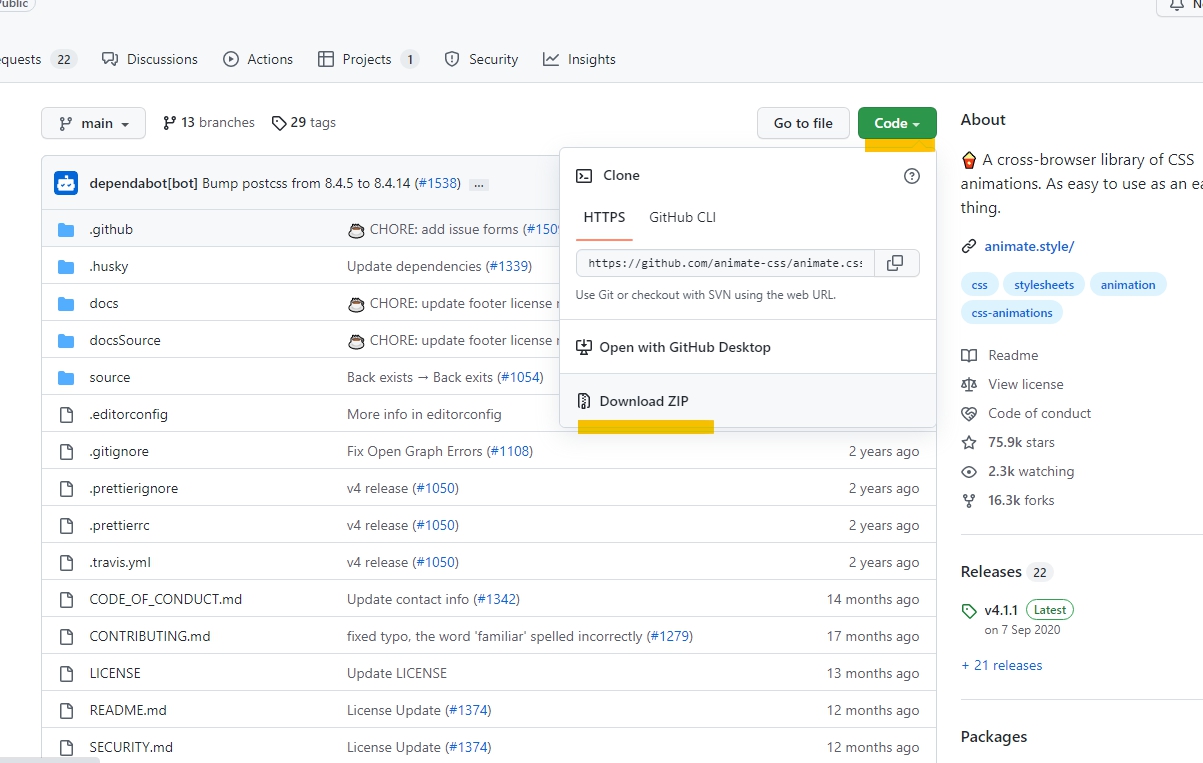Click the css topic tag
Viewport: 1203px width, 763px height.
click(x=979, y=285)
